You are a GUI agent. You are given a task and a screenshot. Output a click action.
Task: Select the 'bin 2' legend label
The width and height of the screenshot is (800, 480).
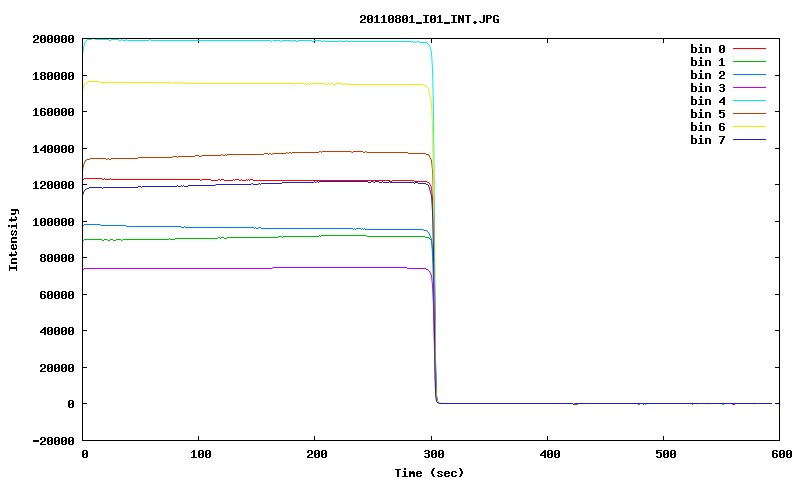click(708, 75)
